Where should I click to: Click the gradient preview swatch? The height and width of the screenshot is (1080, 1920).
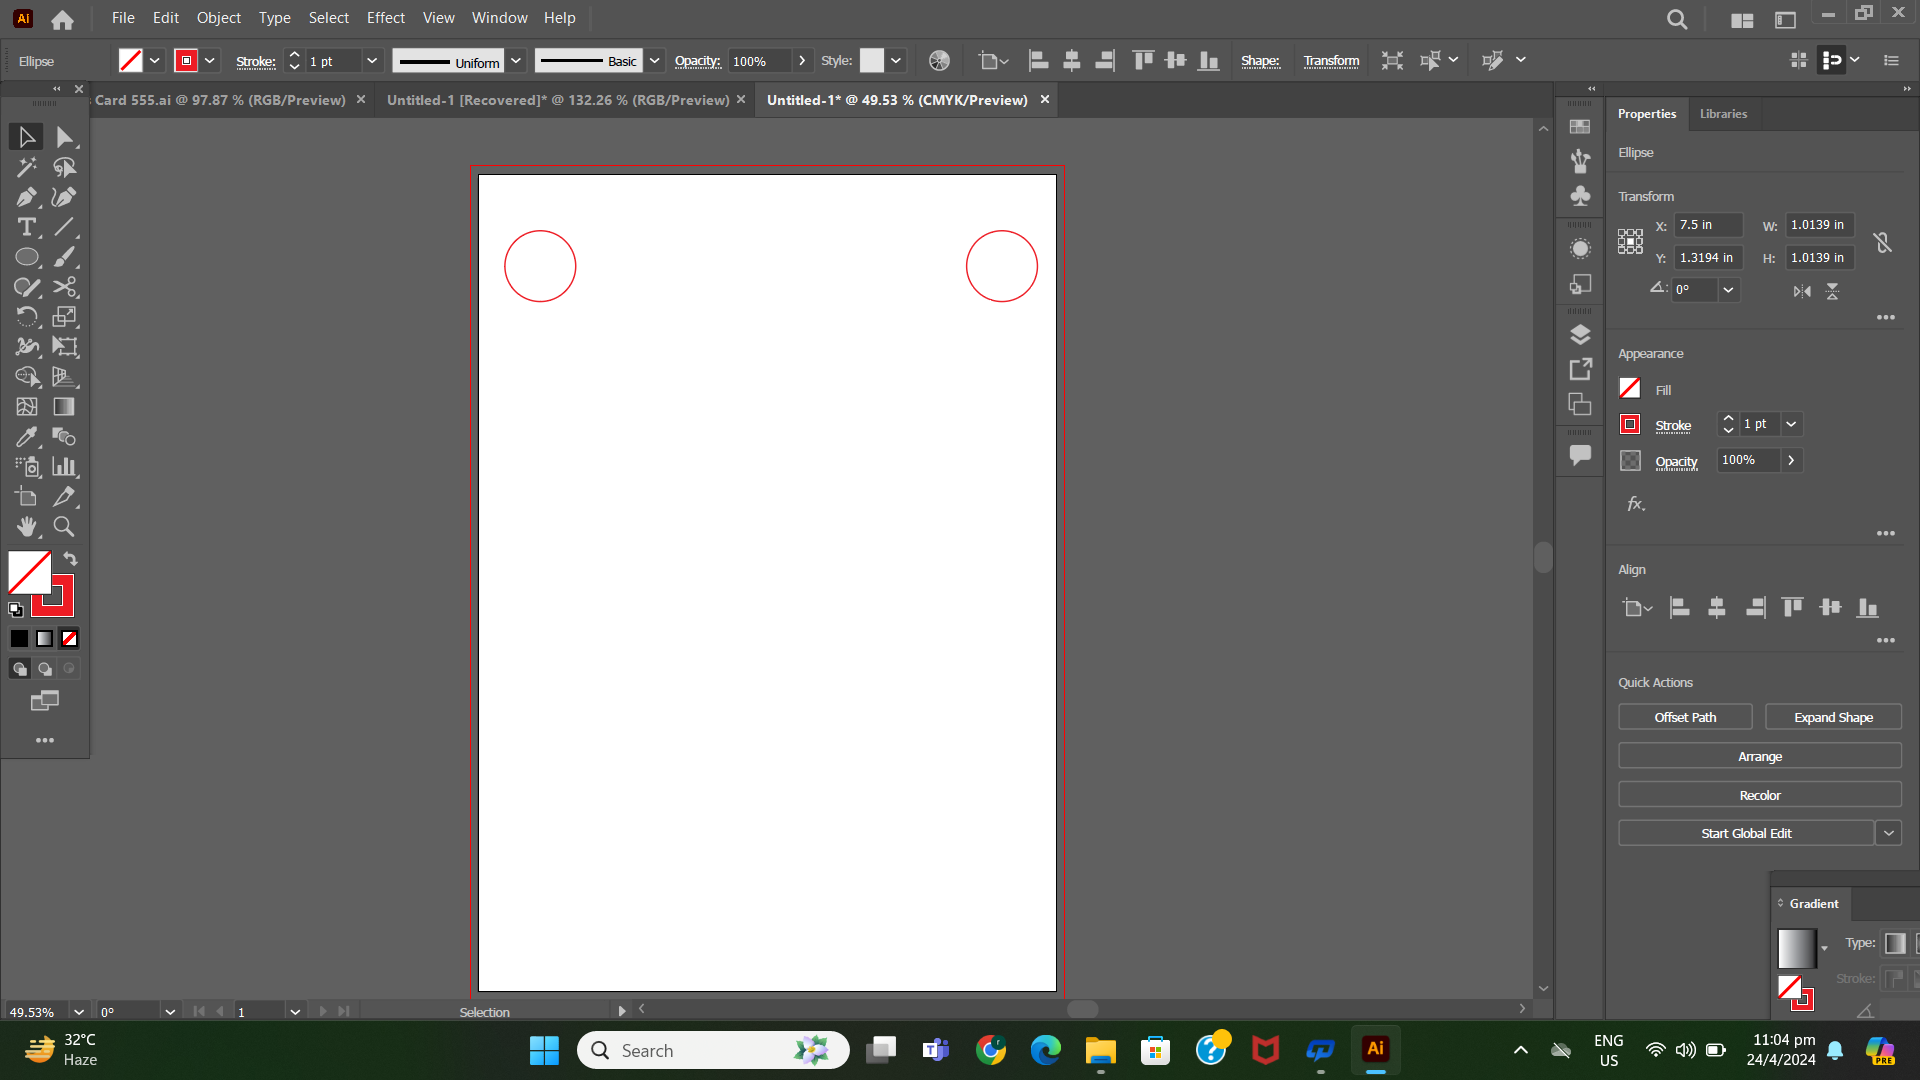click(1797, 948)
